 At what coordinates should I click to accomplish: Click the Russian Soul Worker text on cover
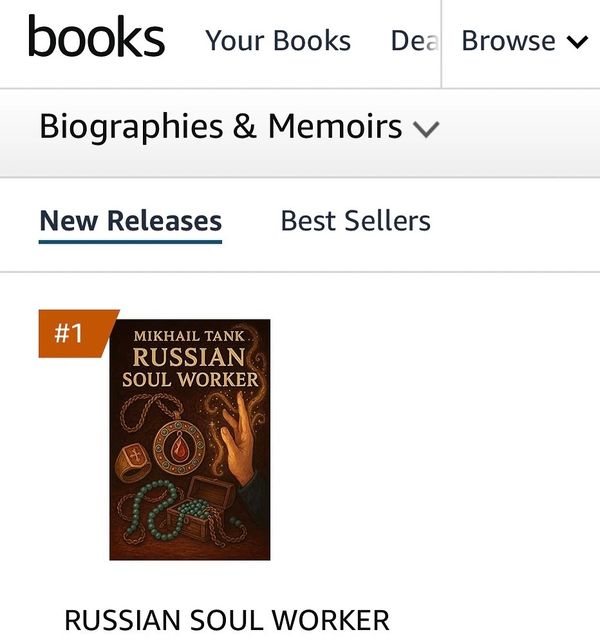coord(190,367)
